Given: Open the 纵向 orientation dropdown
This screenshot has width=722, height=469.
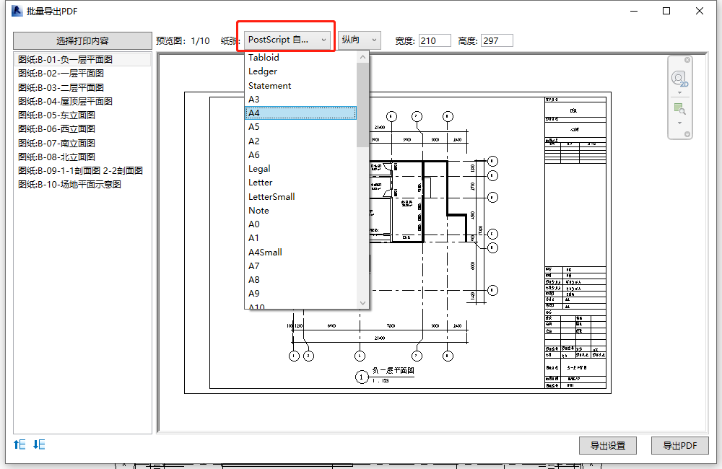Looking at the screenshot, I should pyautogui.click(x=359, y=40).
